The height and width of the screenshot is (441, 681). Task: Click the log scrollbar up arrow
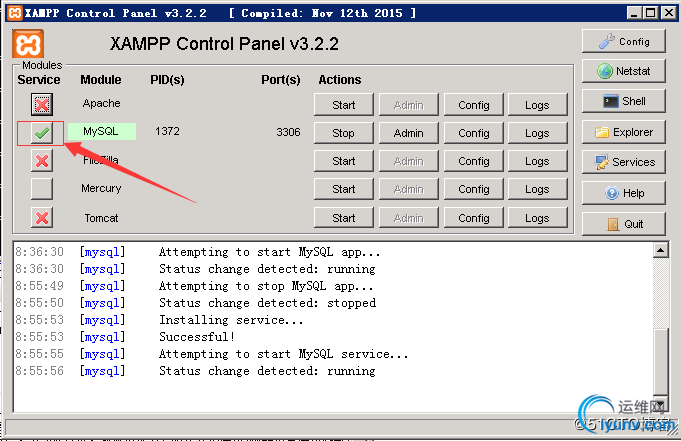coord(661,250)
